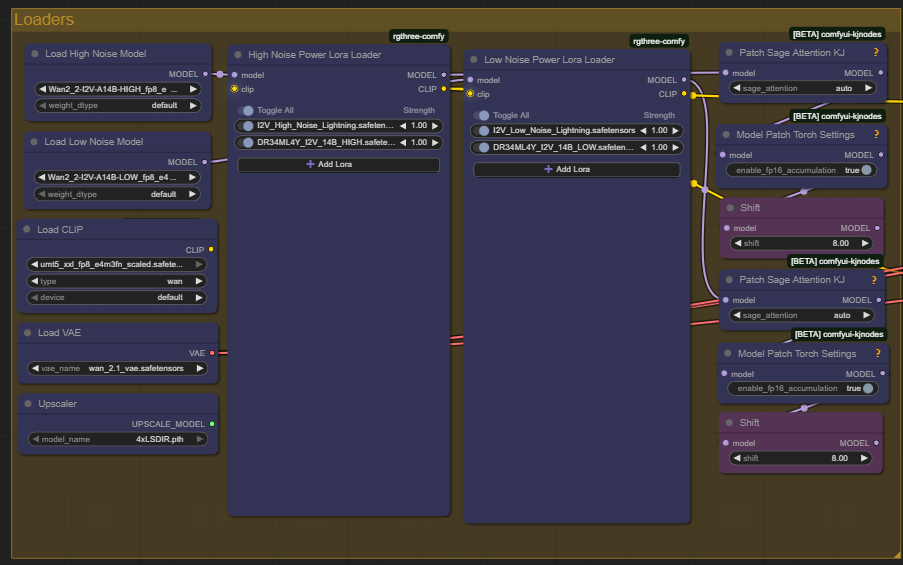Click the VAE output port on Load VAE
This screenshot has width=903, height=565.
pos(211,353)
